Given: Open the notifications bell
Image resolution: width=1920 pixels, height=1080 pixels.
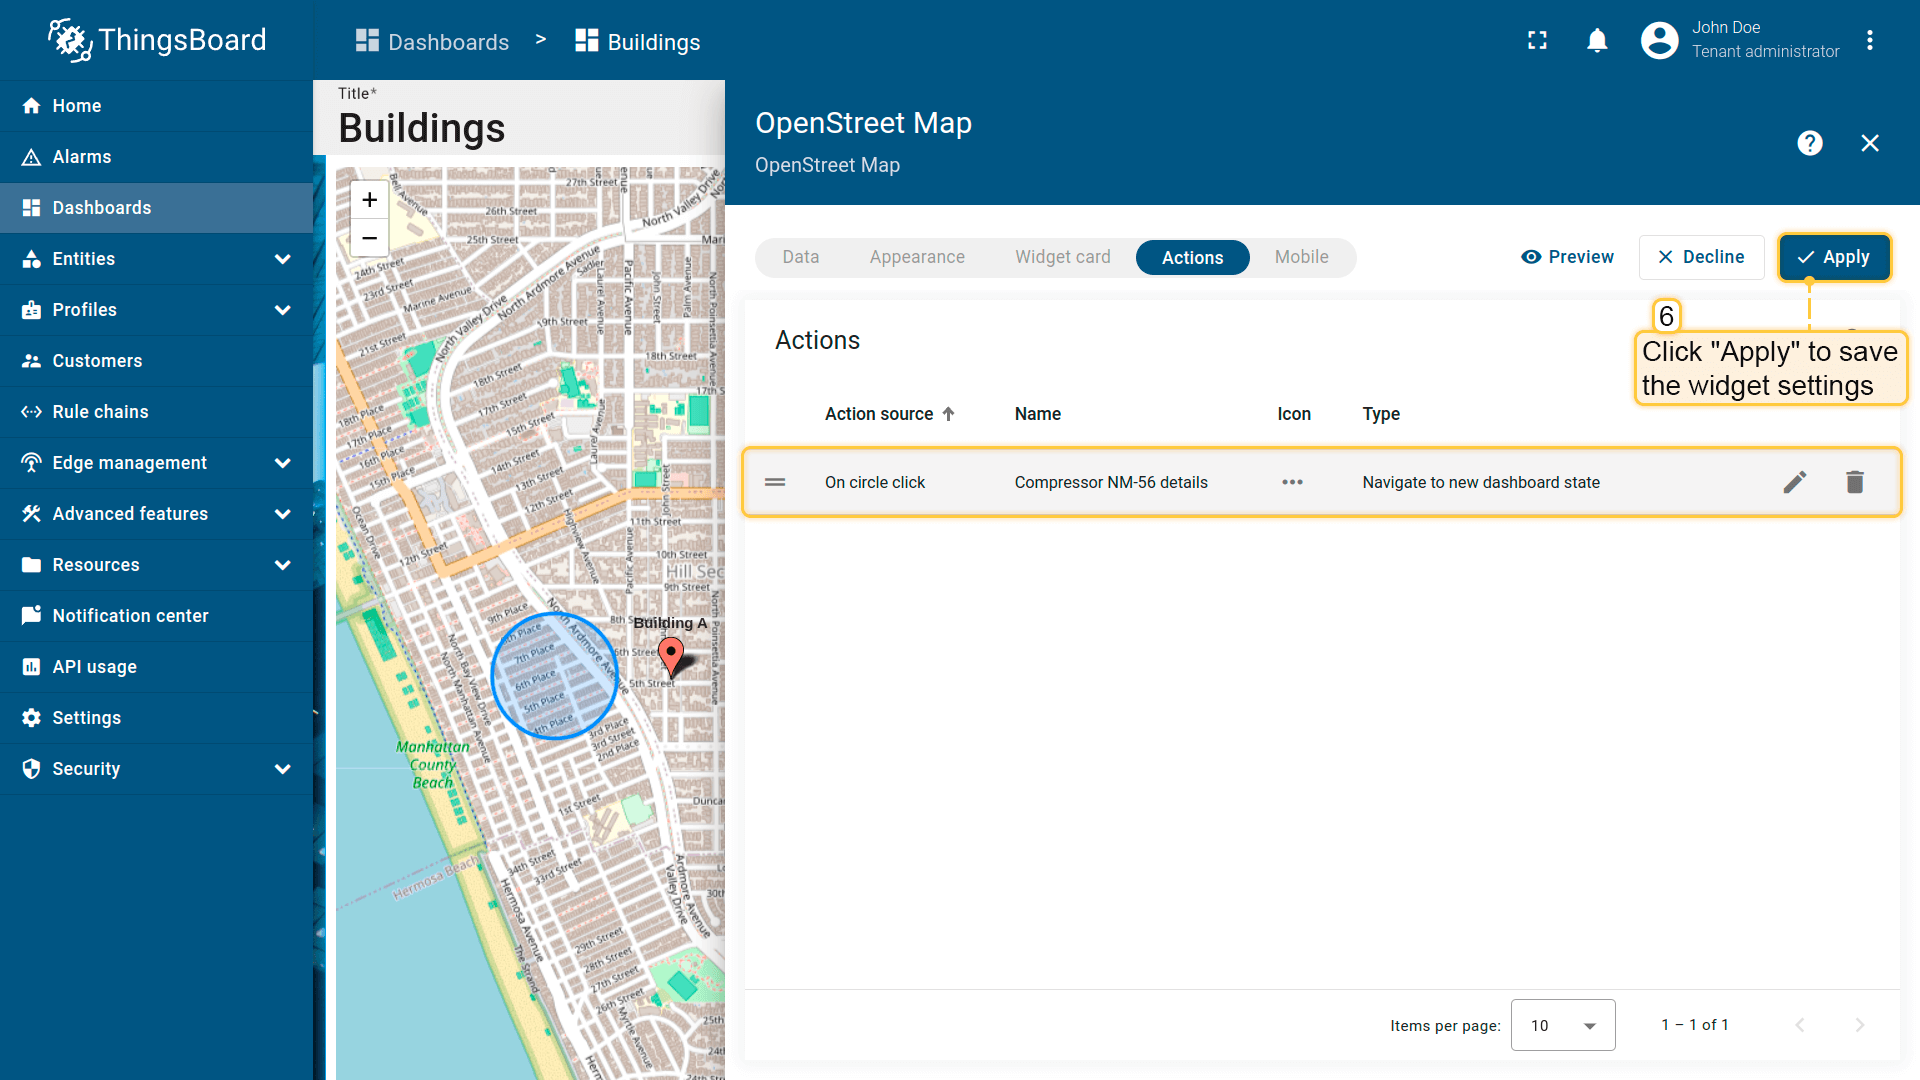Looking at the screenshot, I should tap(1597, 41).
